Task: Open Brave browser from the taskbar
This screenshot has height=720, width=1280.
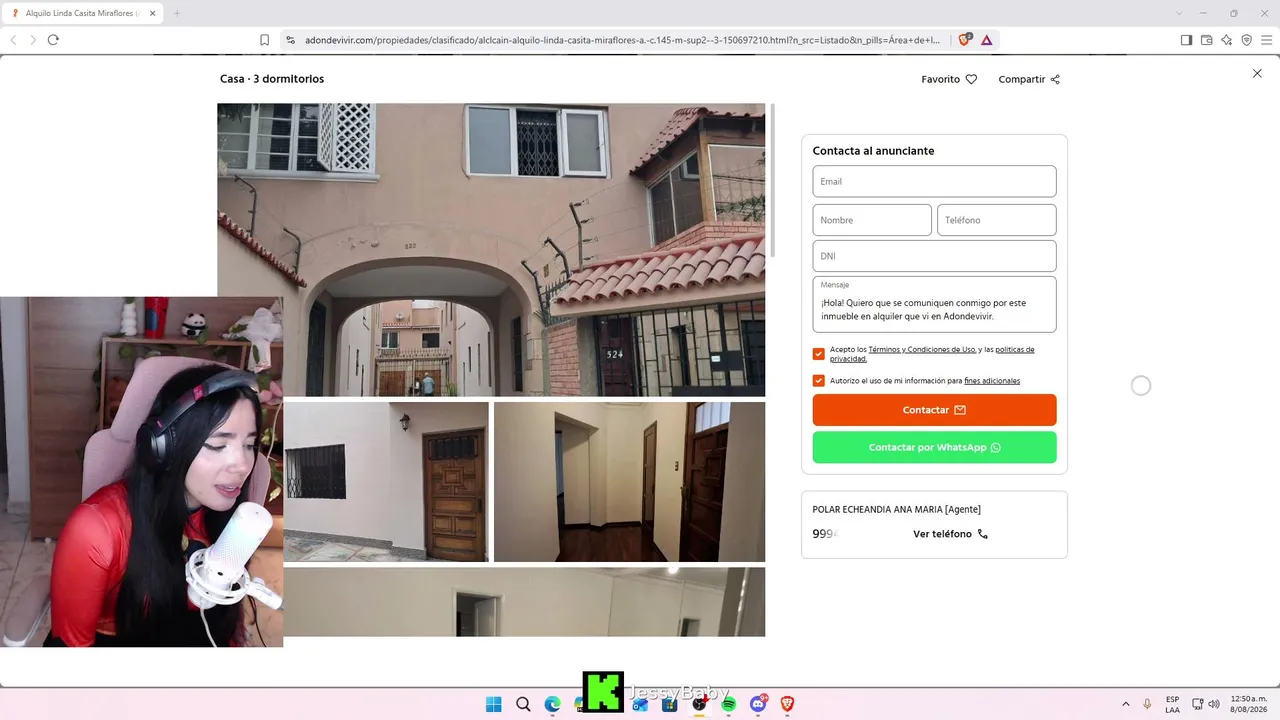Action: pyautogui.click(x=787, y=704)
